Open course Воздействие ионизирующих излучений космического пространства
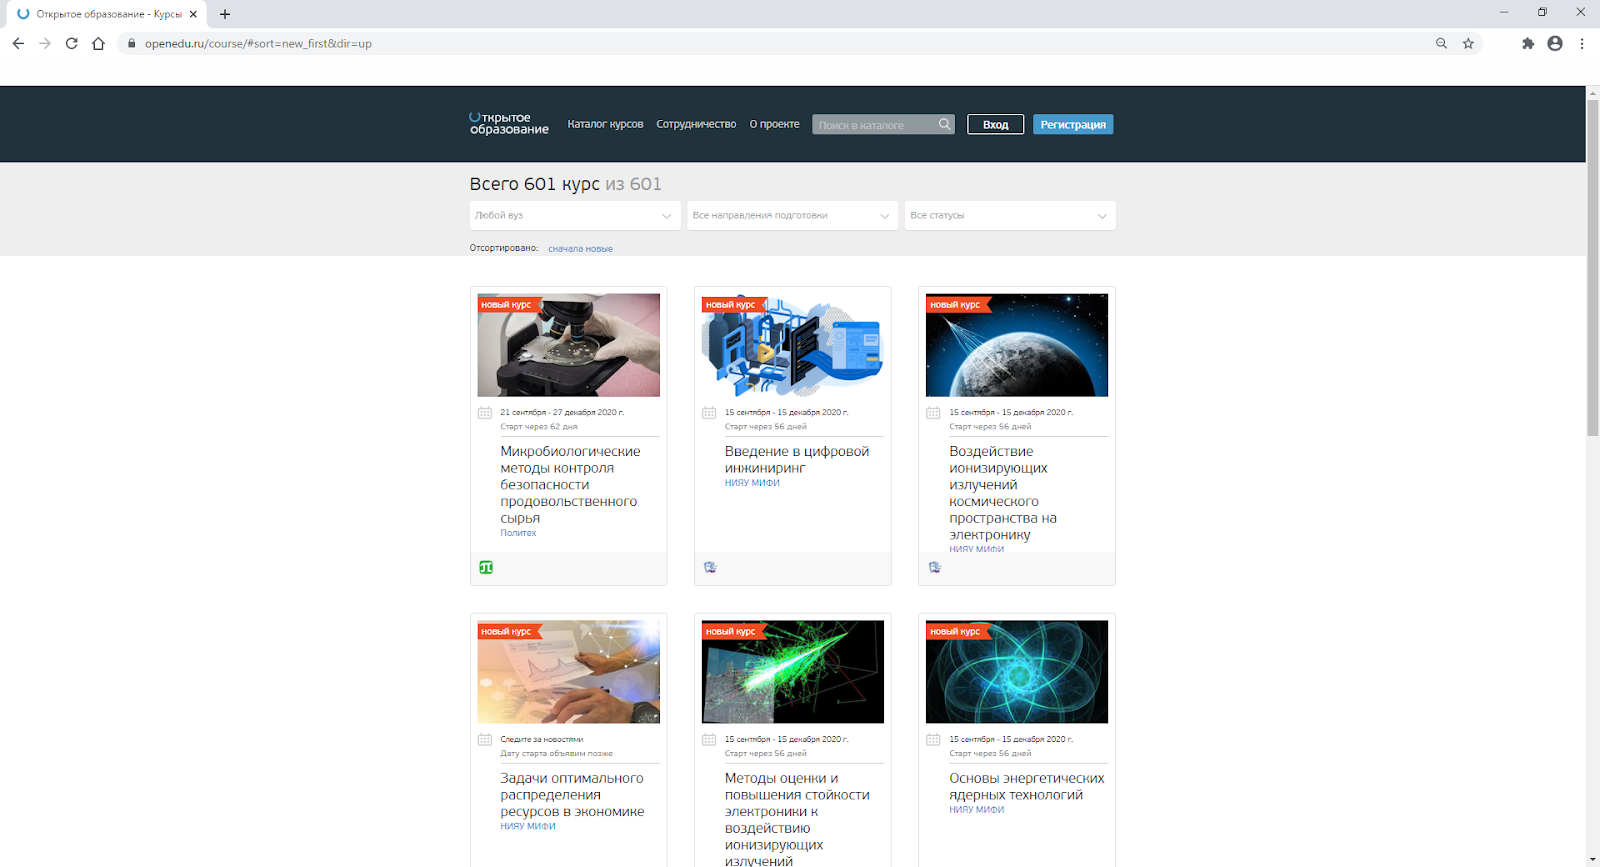1600x867 pixels. [1003, 493]
